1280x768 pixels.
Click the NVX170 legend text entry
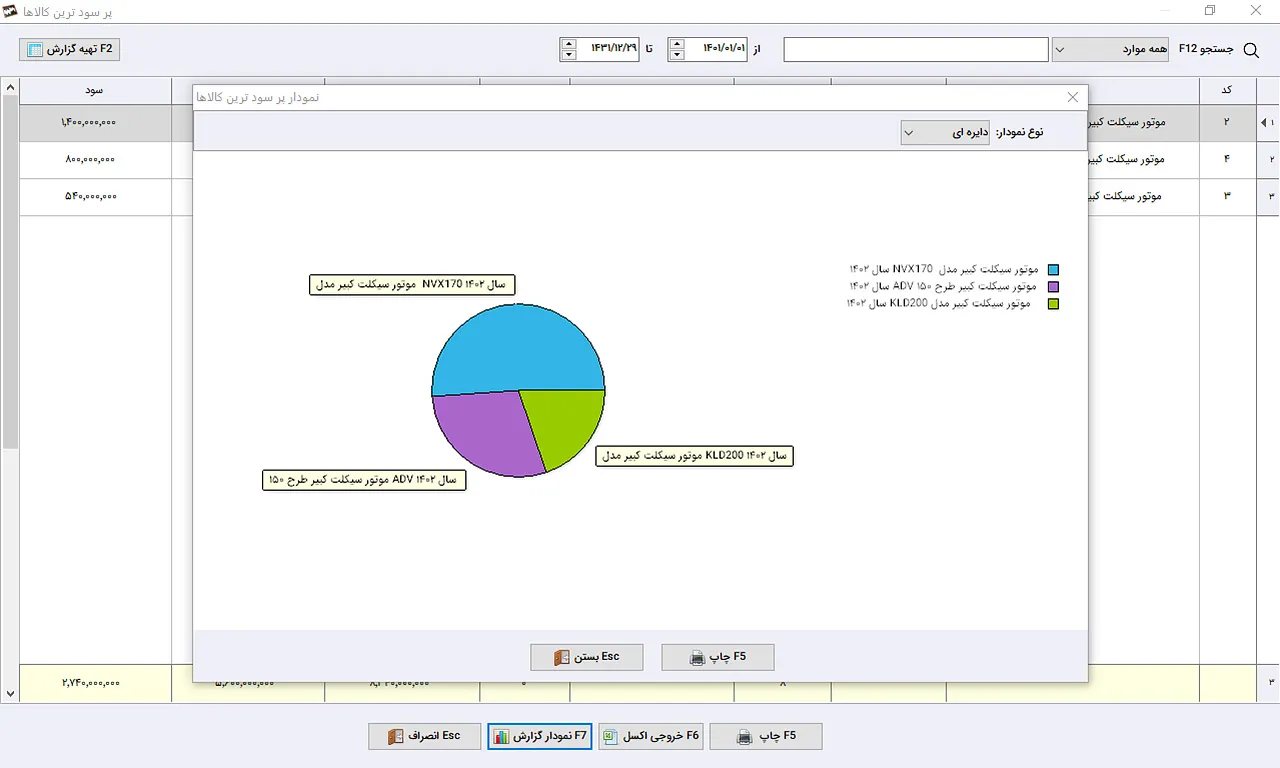pyautogui.click(x=944, y=270)
